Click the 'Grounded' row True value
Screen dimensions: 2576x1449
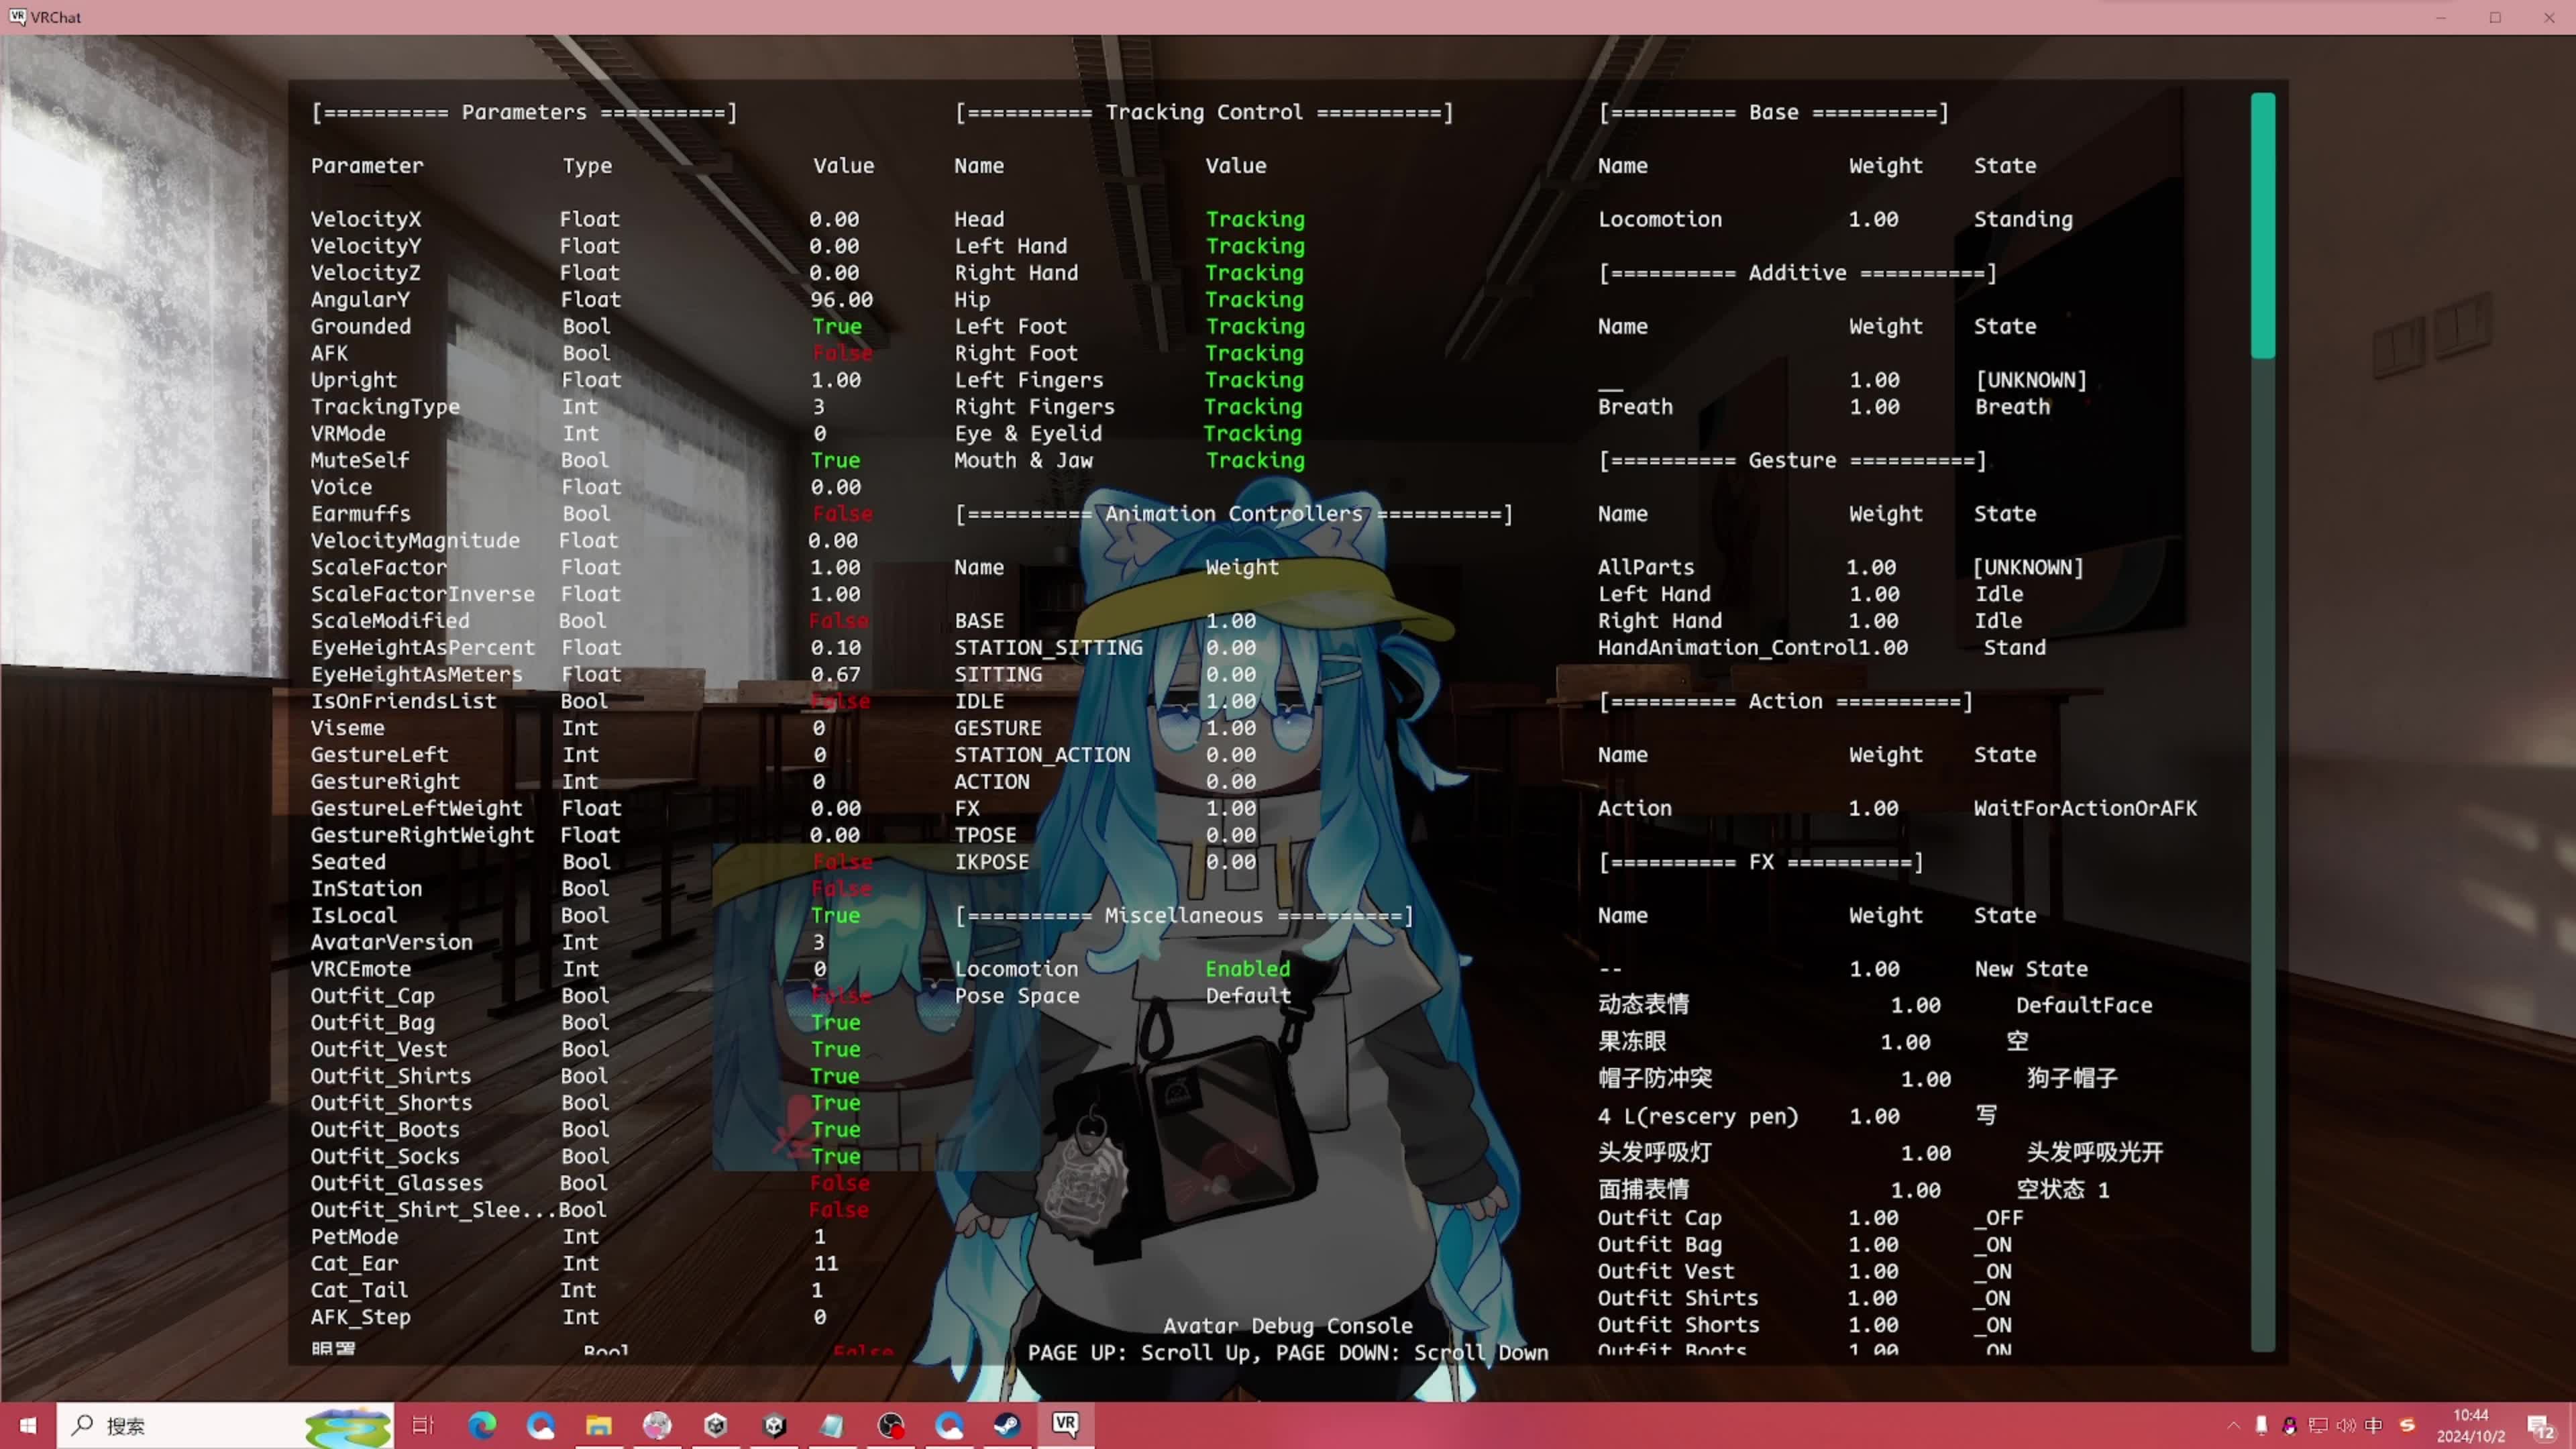(837, 326)
